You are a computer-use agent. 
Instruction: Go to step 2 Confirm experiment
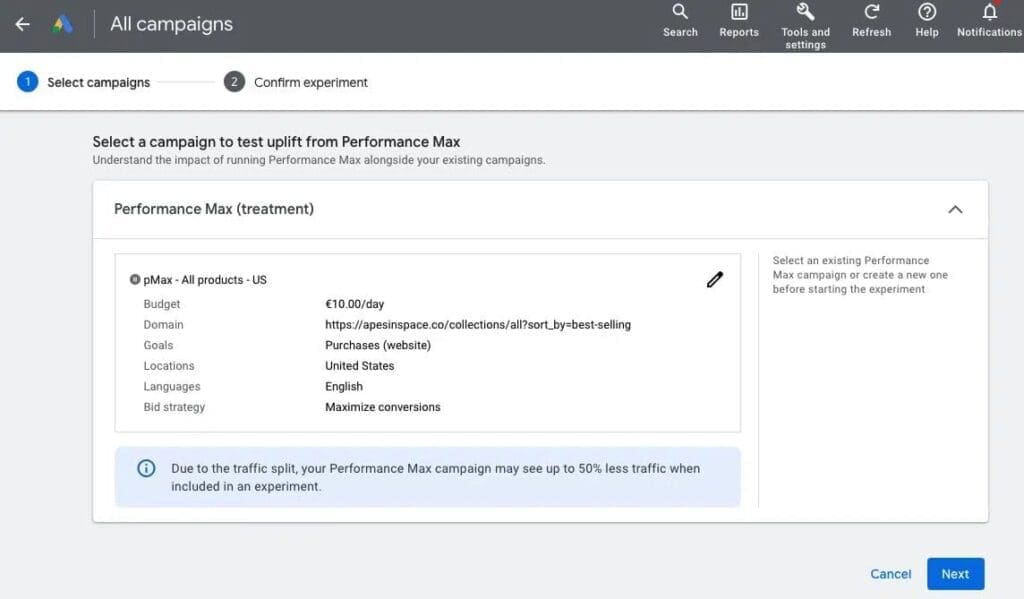pos(296,82)
